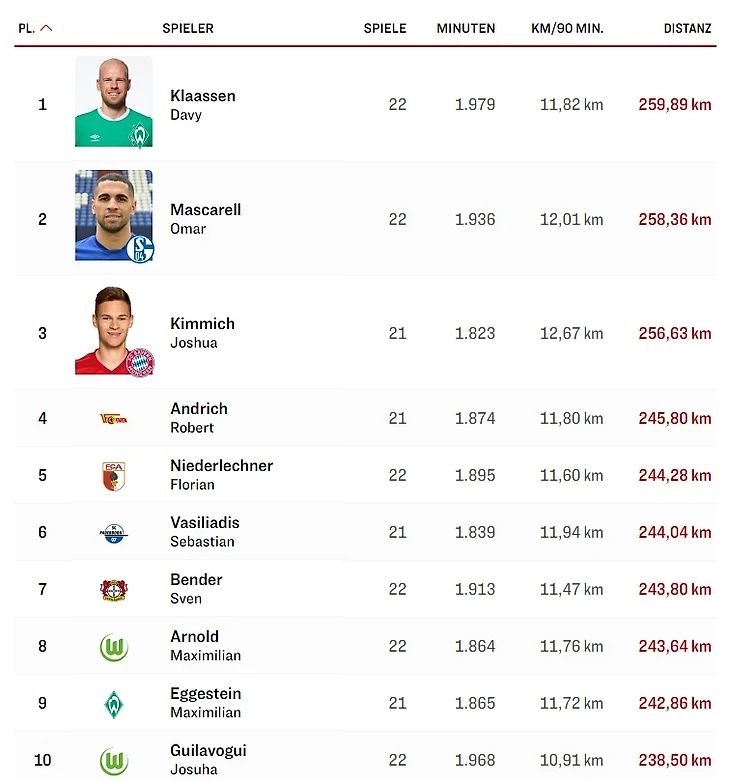The height and width of the screenshot is (780, 730).
Task: Toggle the PL. column sort arrow
Action: [46, 28]
